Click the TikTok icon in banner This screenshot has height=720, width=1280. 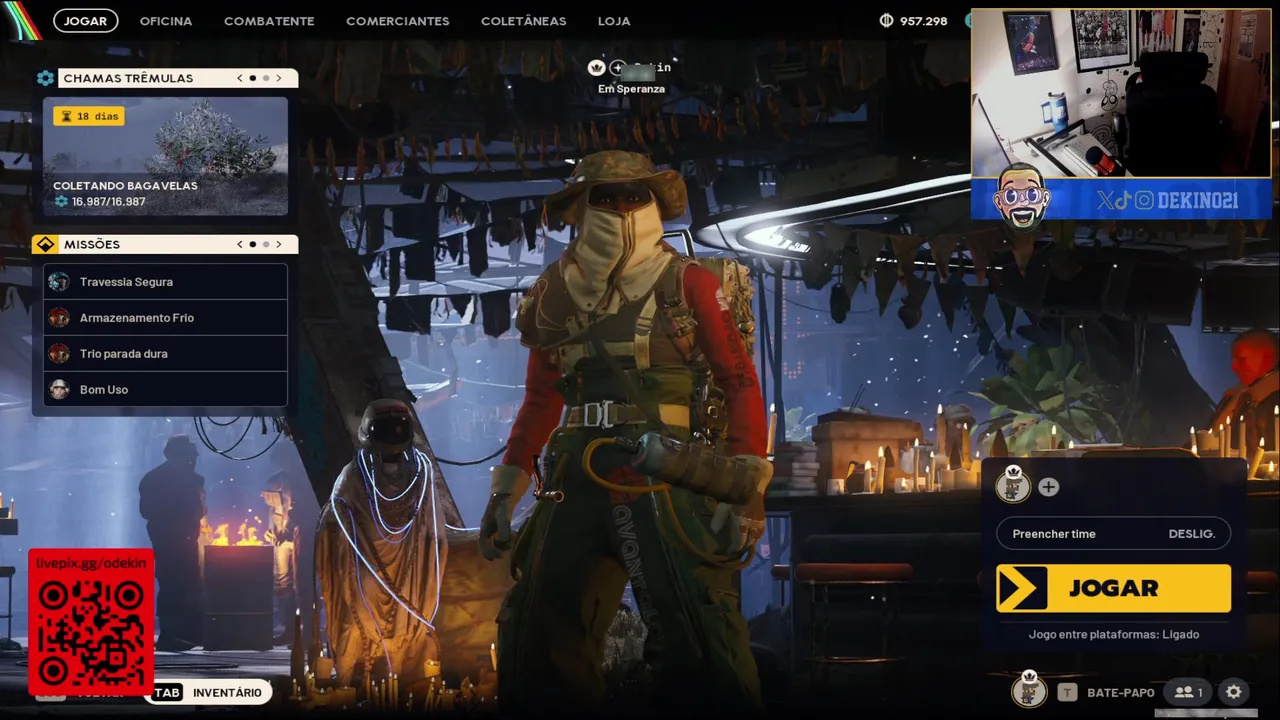pyautogui.click(x=1123, y=201)
